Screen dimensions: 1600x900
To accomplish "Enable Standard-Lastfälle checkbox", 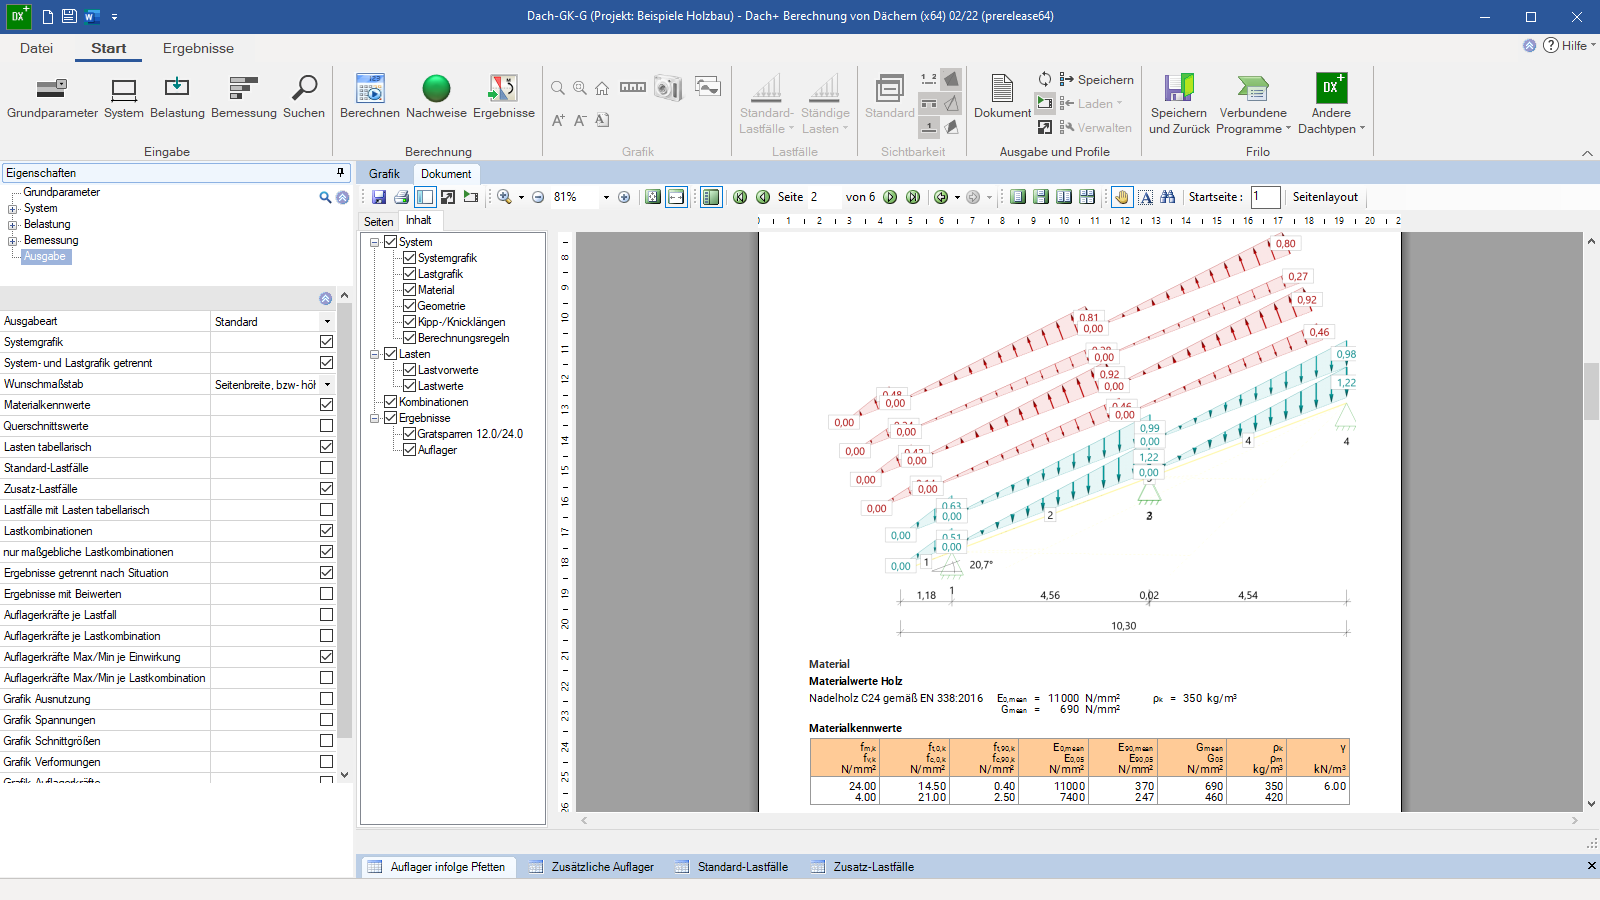I will tap(326, 468).
